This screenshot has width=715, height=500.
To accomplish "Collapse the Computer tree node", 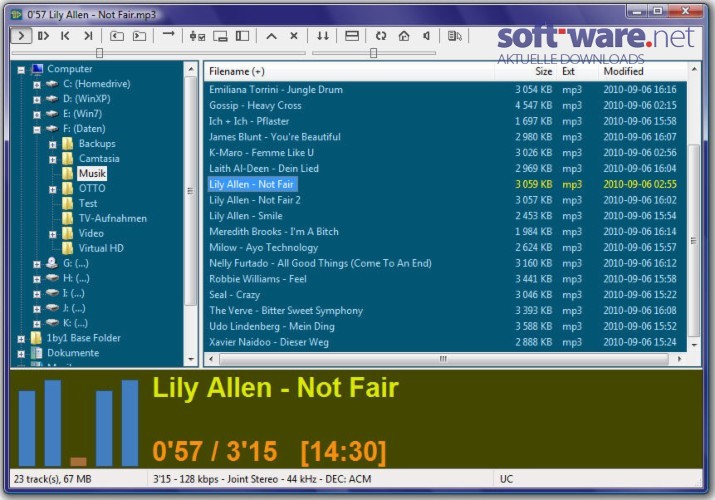I will coord(21,70).
